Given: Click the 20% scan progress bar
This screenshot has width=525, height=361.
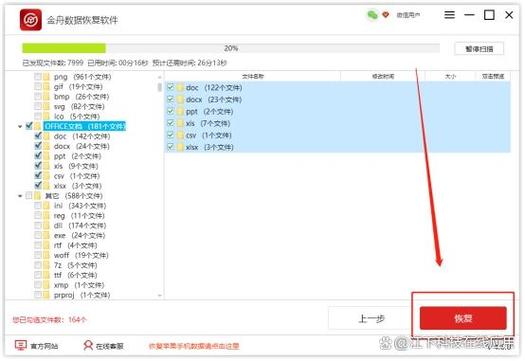Looking at the screenshot, I should (x=231, y=48).
